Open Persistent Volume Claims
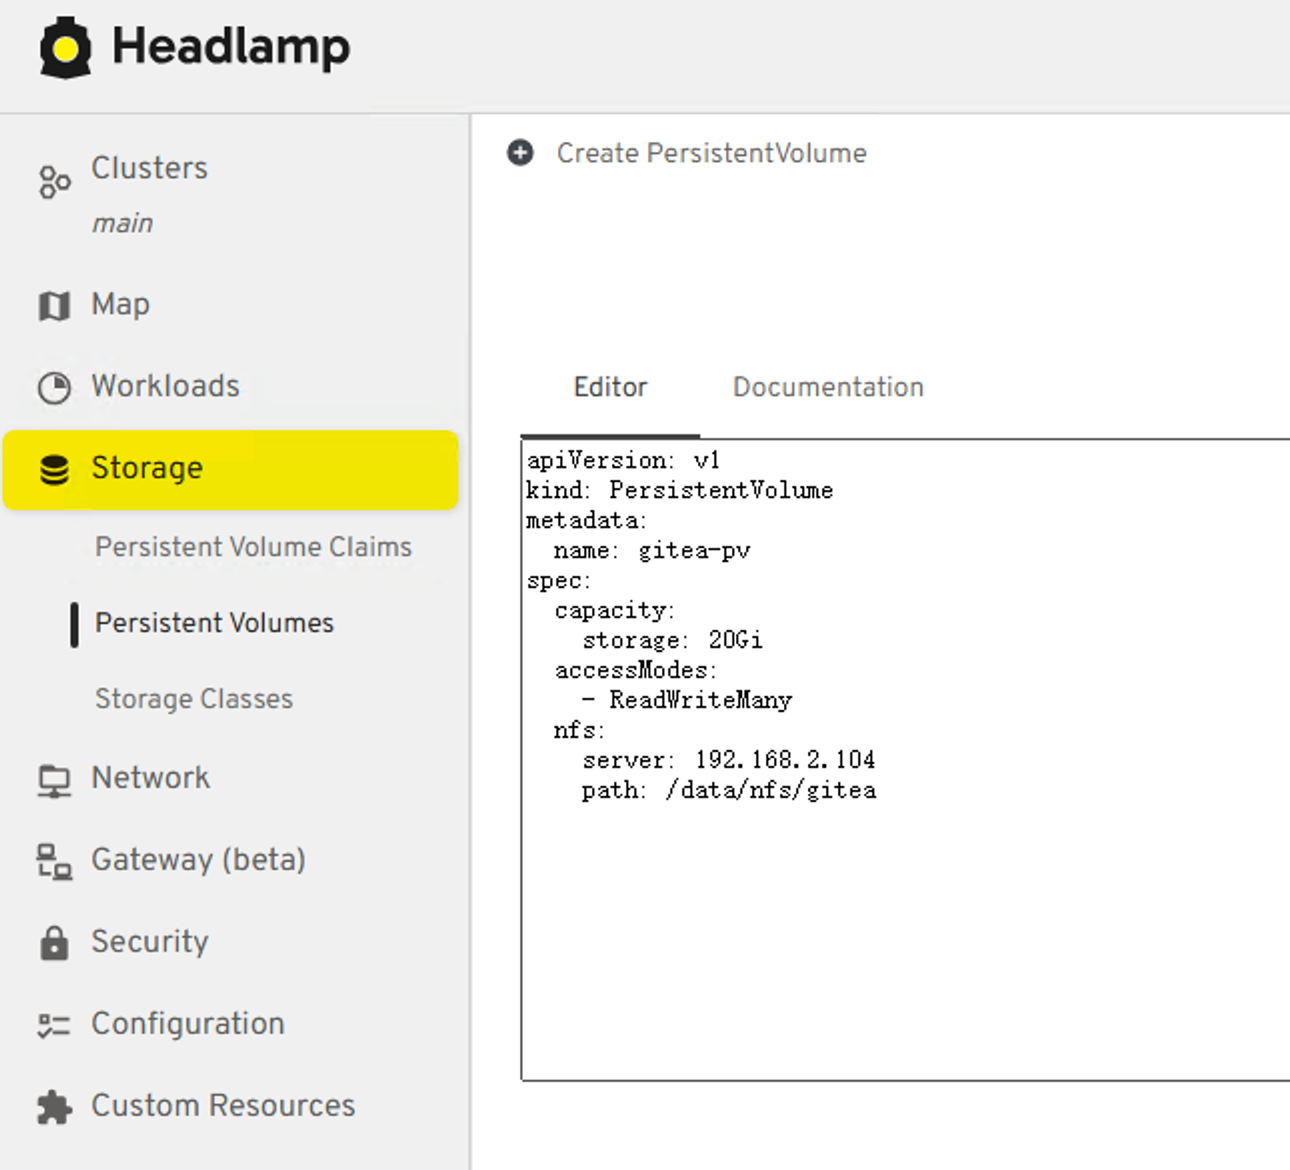This screenshot has height=1170, width=1290. click(253, 547)
